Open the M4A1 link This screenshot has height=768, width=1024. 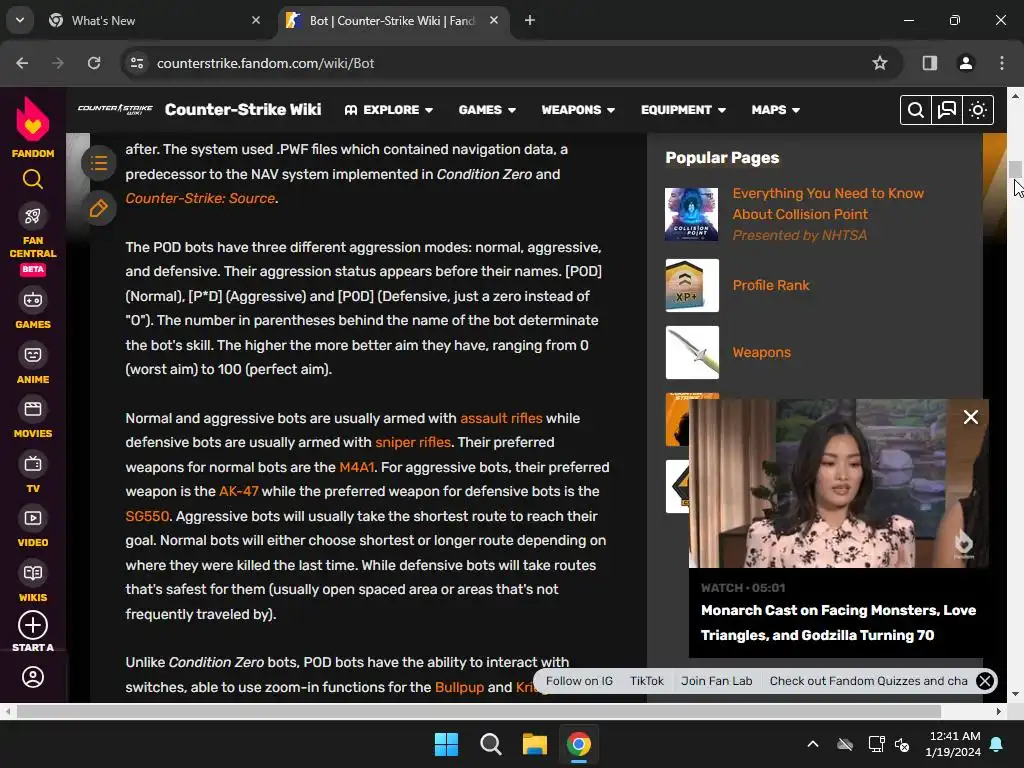[357, 467]
